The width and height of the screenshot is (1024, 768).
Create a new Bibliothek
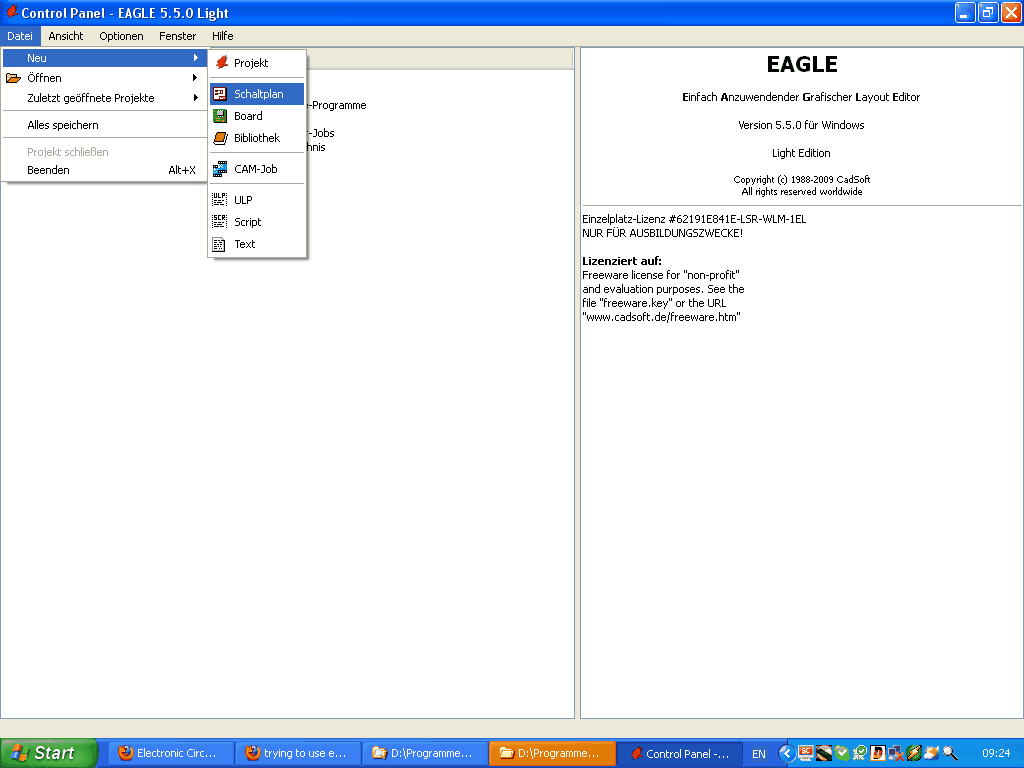click(x=257, y=138)
